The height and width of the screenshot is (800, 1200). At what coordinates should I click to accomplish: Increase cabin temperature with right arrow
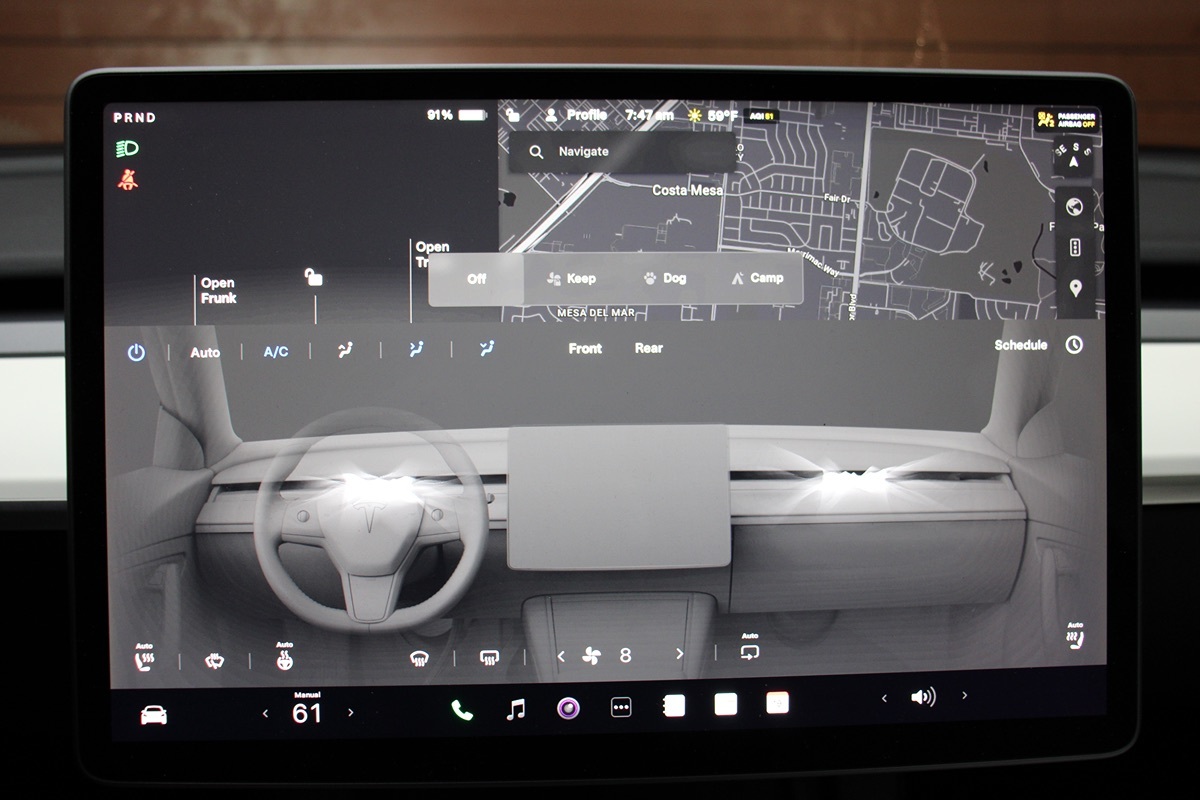click(x=350, y=713)
